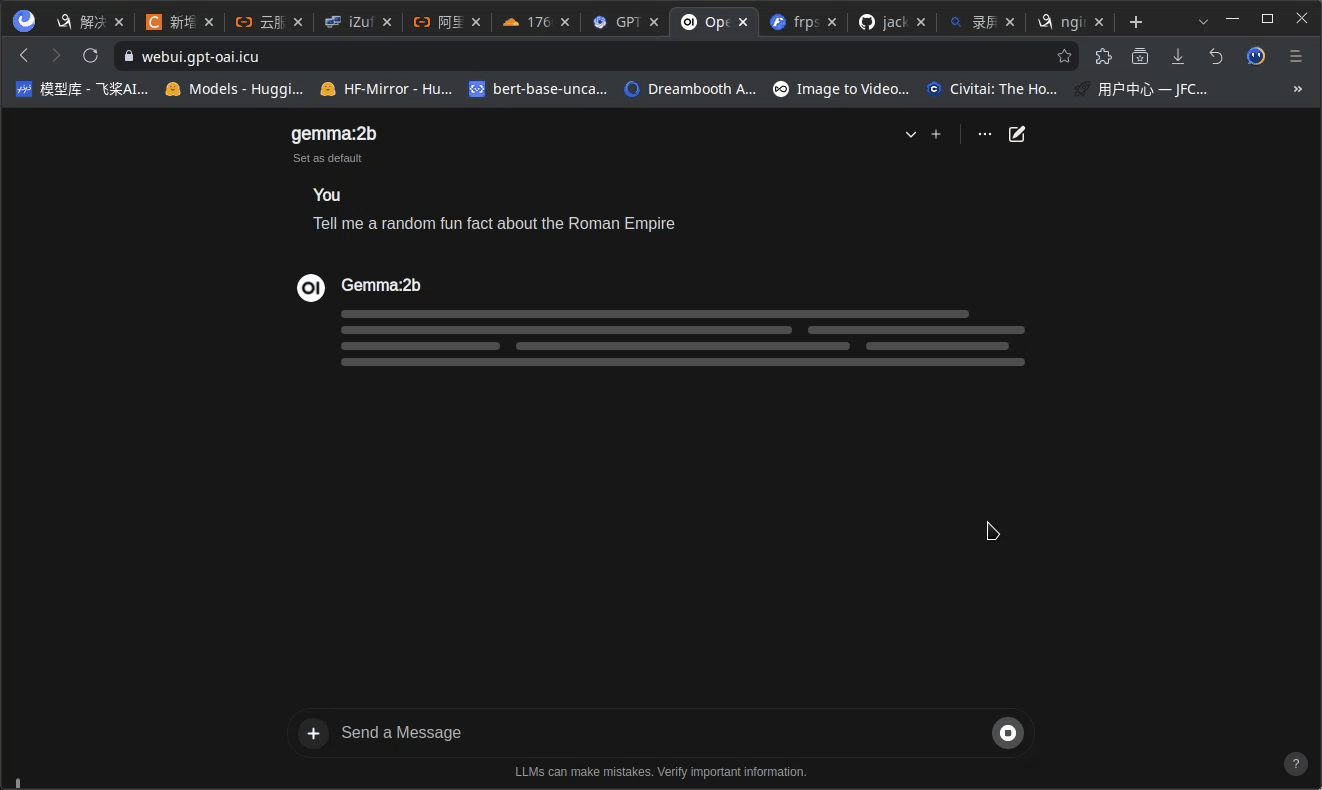Start a new chat with the edit icon

point(1017,134)
